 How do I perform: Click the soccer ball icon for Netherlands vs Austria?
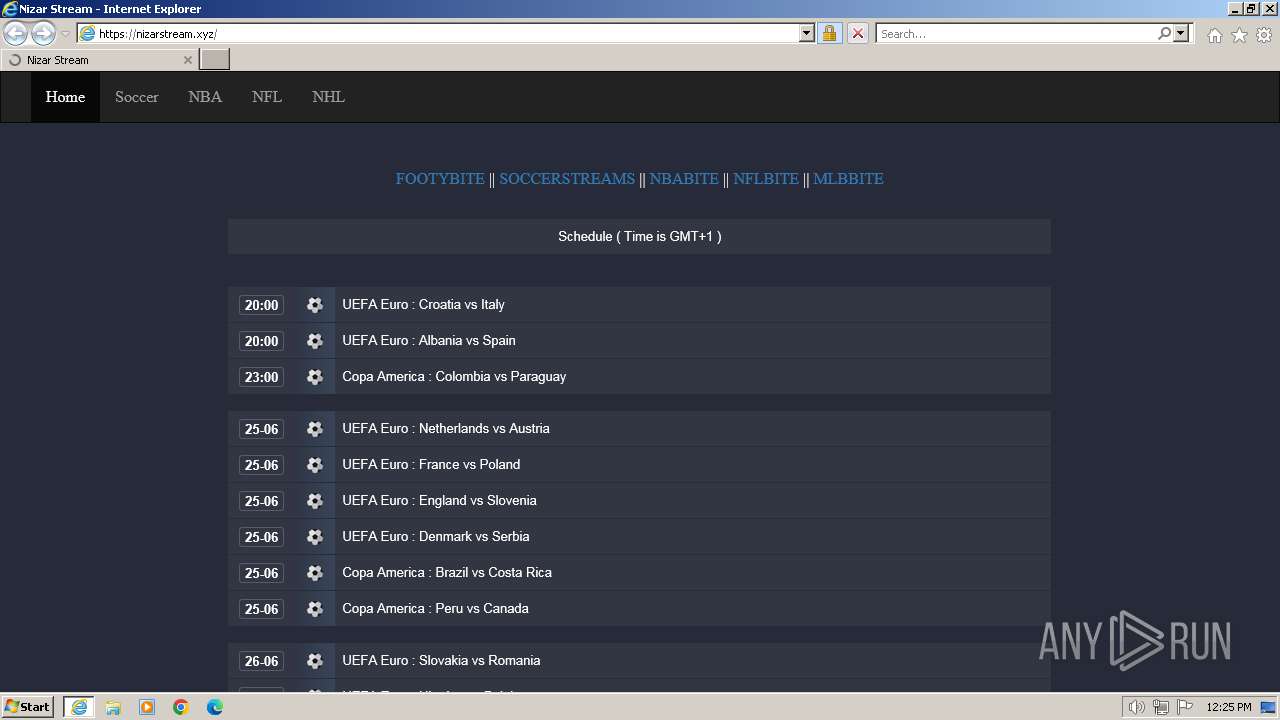(315, 429)
